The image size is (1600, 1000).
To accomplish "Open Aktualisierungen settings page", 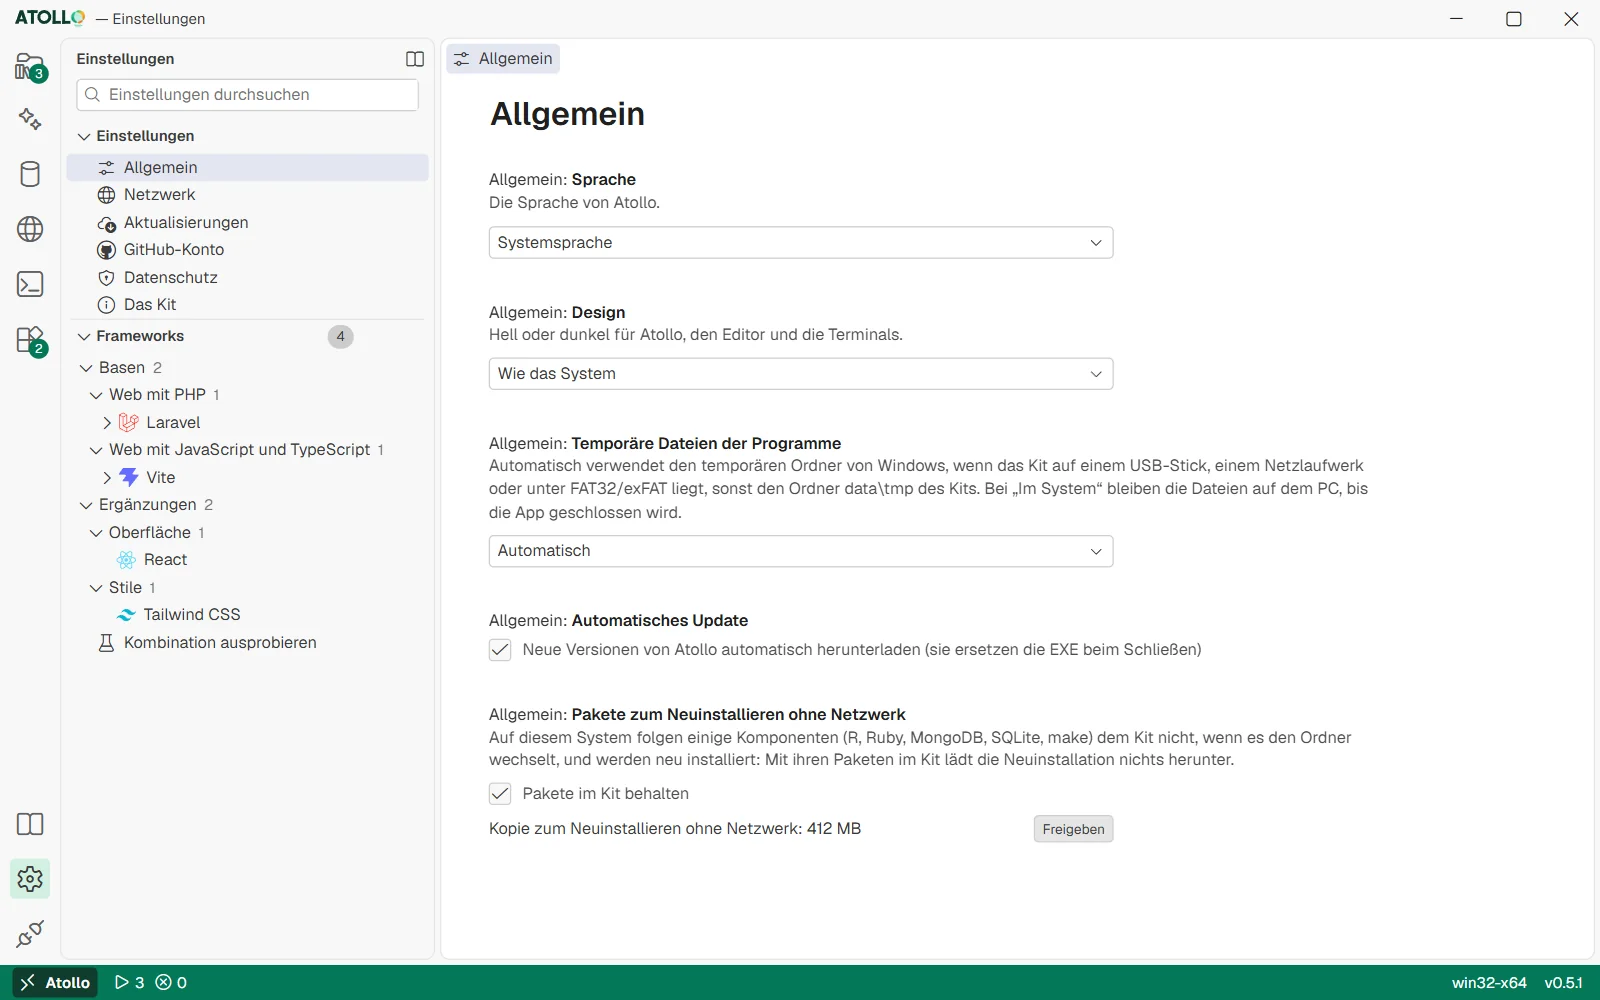I will [247, 223].
